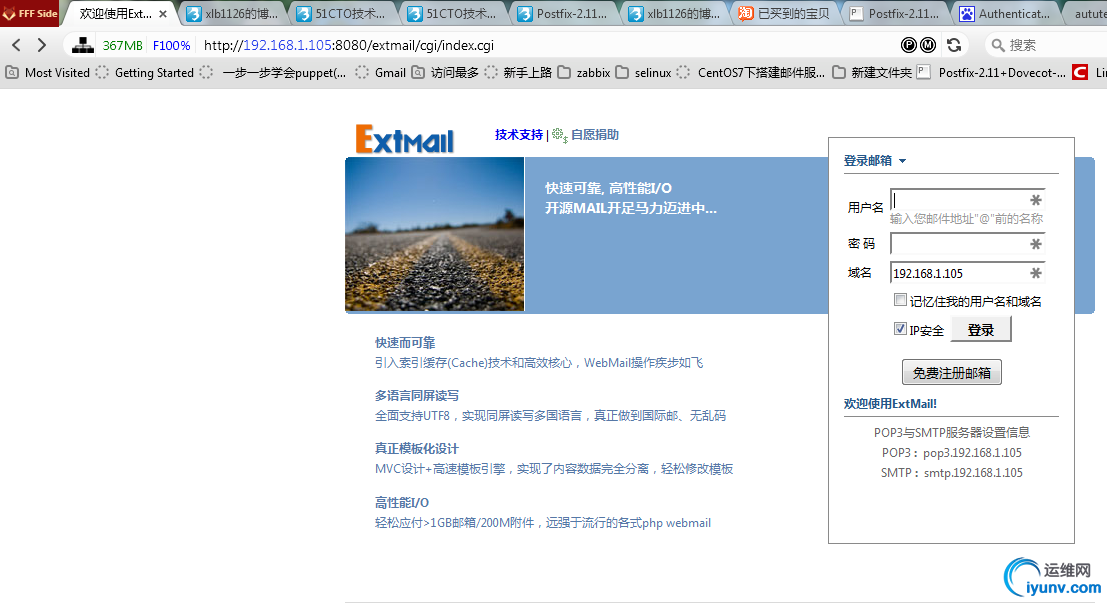This screenshot has height=604, width=1107.
Task: Untick the IP安全 checkbox
Action: [900, 328]
